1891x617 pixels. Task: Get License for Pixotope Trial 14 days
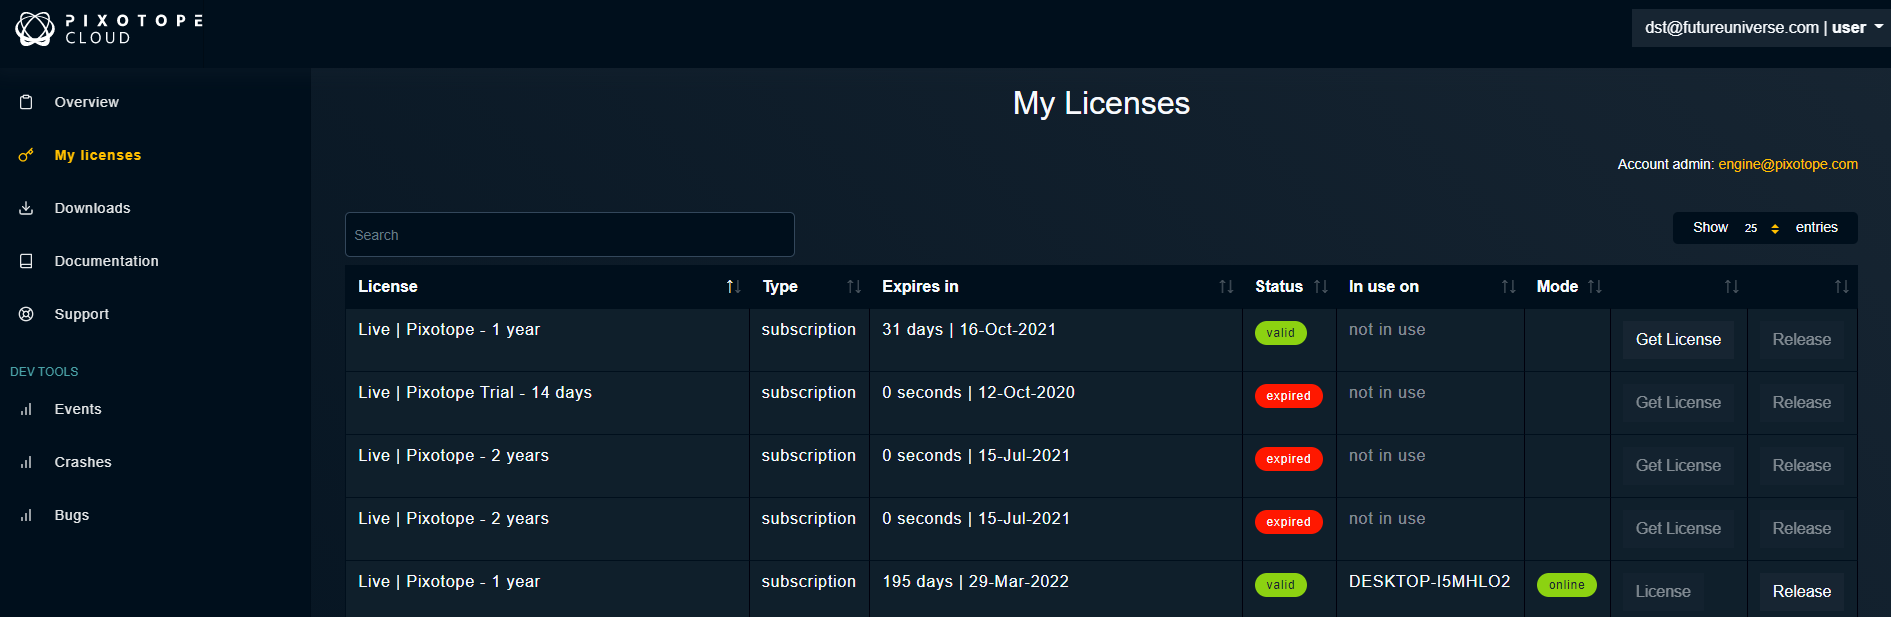click(x=1678, y=403)
